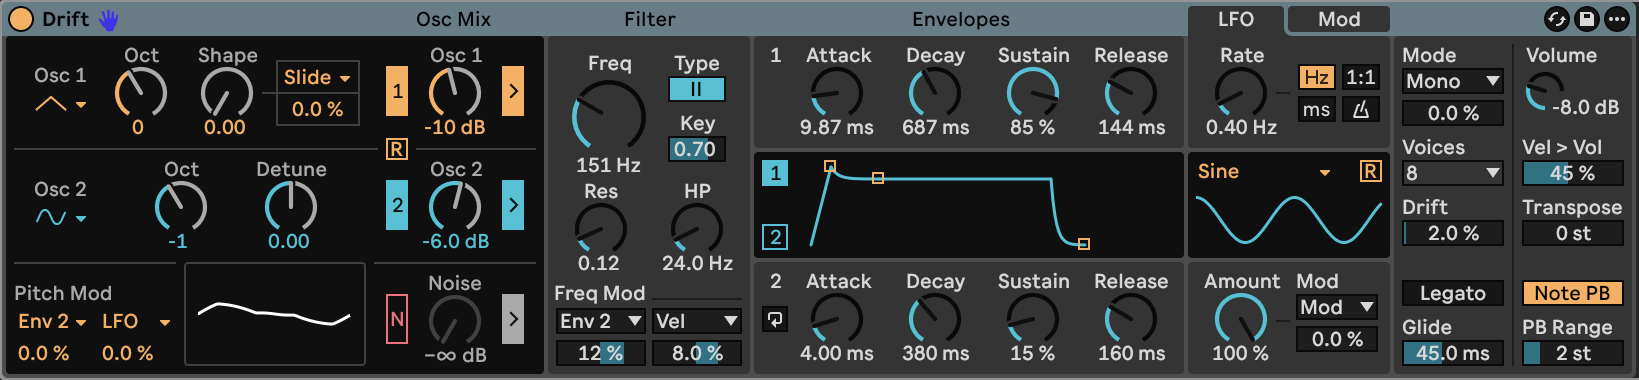Toggle oscillator 2 on/off button
1639x380 pixels.
(397, 205)
